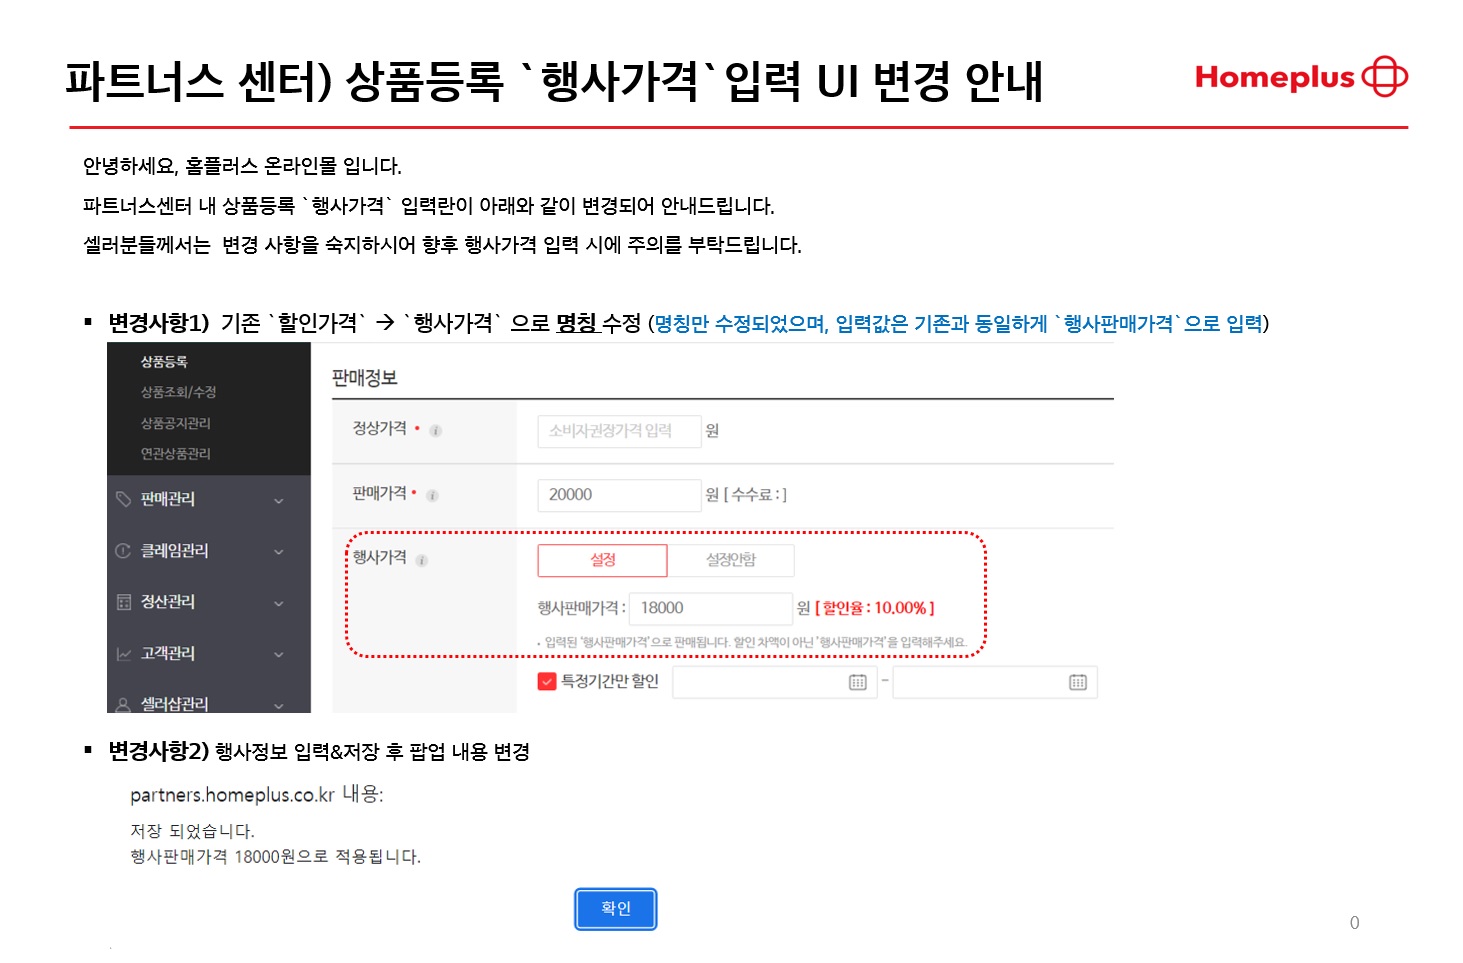Screen dimensions: 1463x963
Task: Open the 상품공지관리 menu item
Action: tap(175, 423)
